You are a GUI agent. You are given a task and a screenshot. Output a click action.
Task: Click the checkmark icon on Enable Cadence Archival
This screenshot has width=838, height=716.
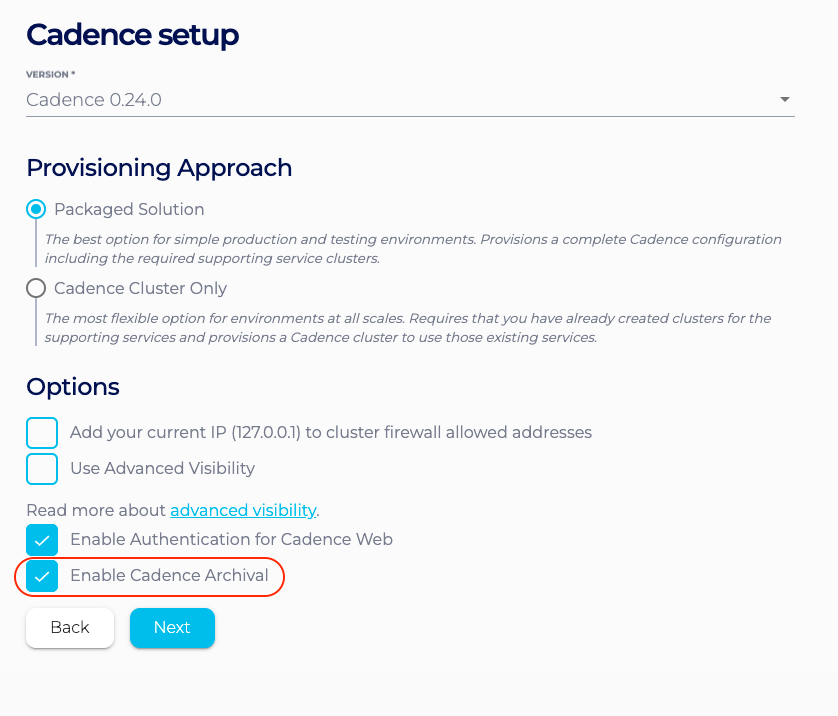(41, 577)
